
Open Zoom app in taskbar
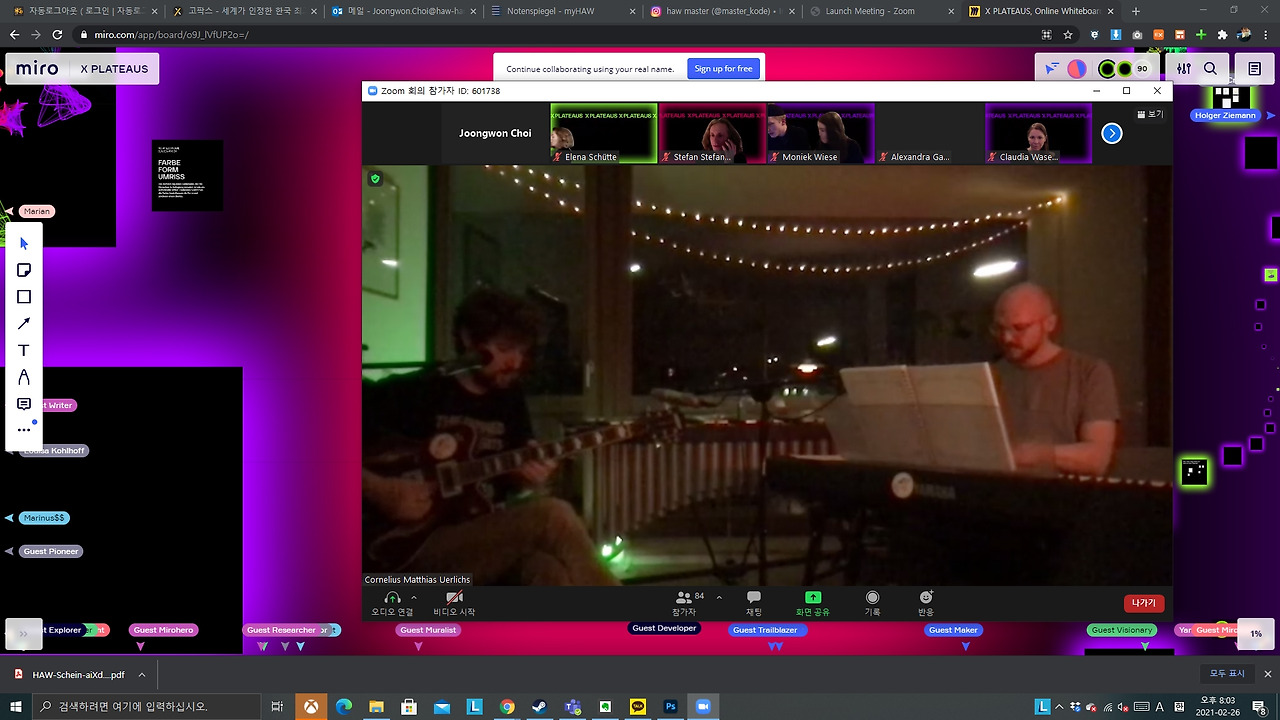coord(703,706)
